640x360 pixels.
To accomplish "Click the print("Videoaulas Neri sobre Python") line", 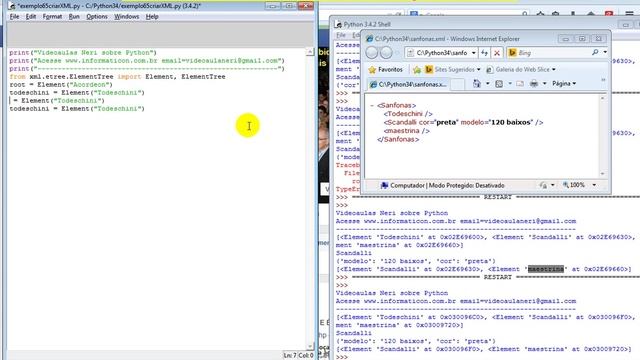I will tap(83, 53).
